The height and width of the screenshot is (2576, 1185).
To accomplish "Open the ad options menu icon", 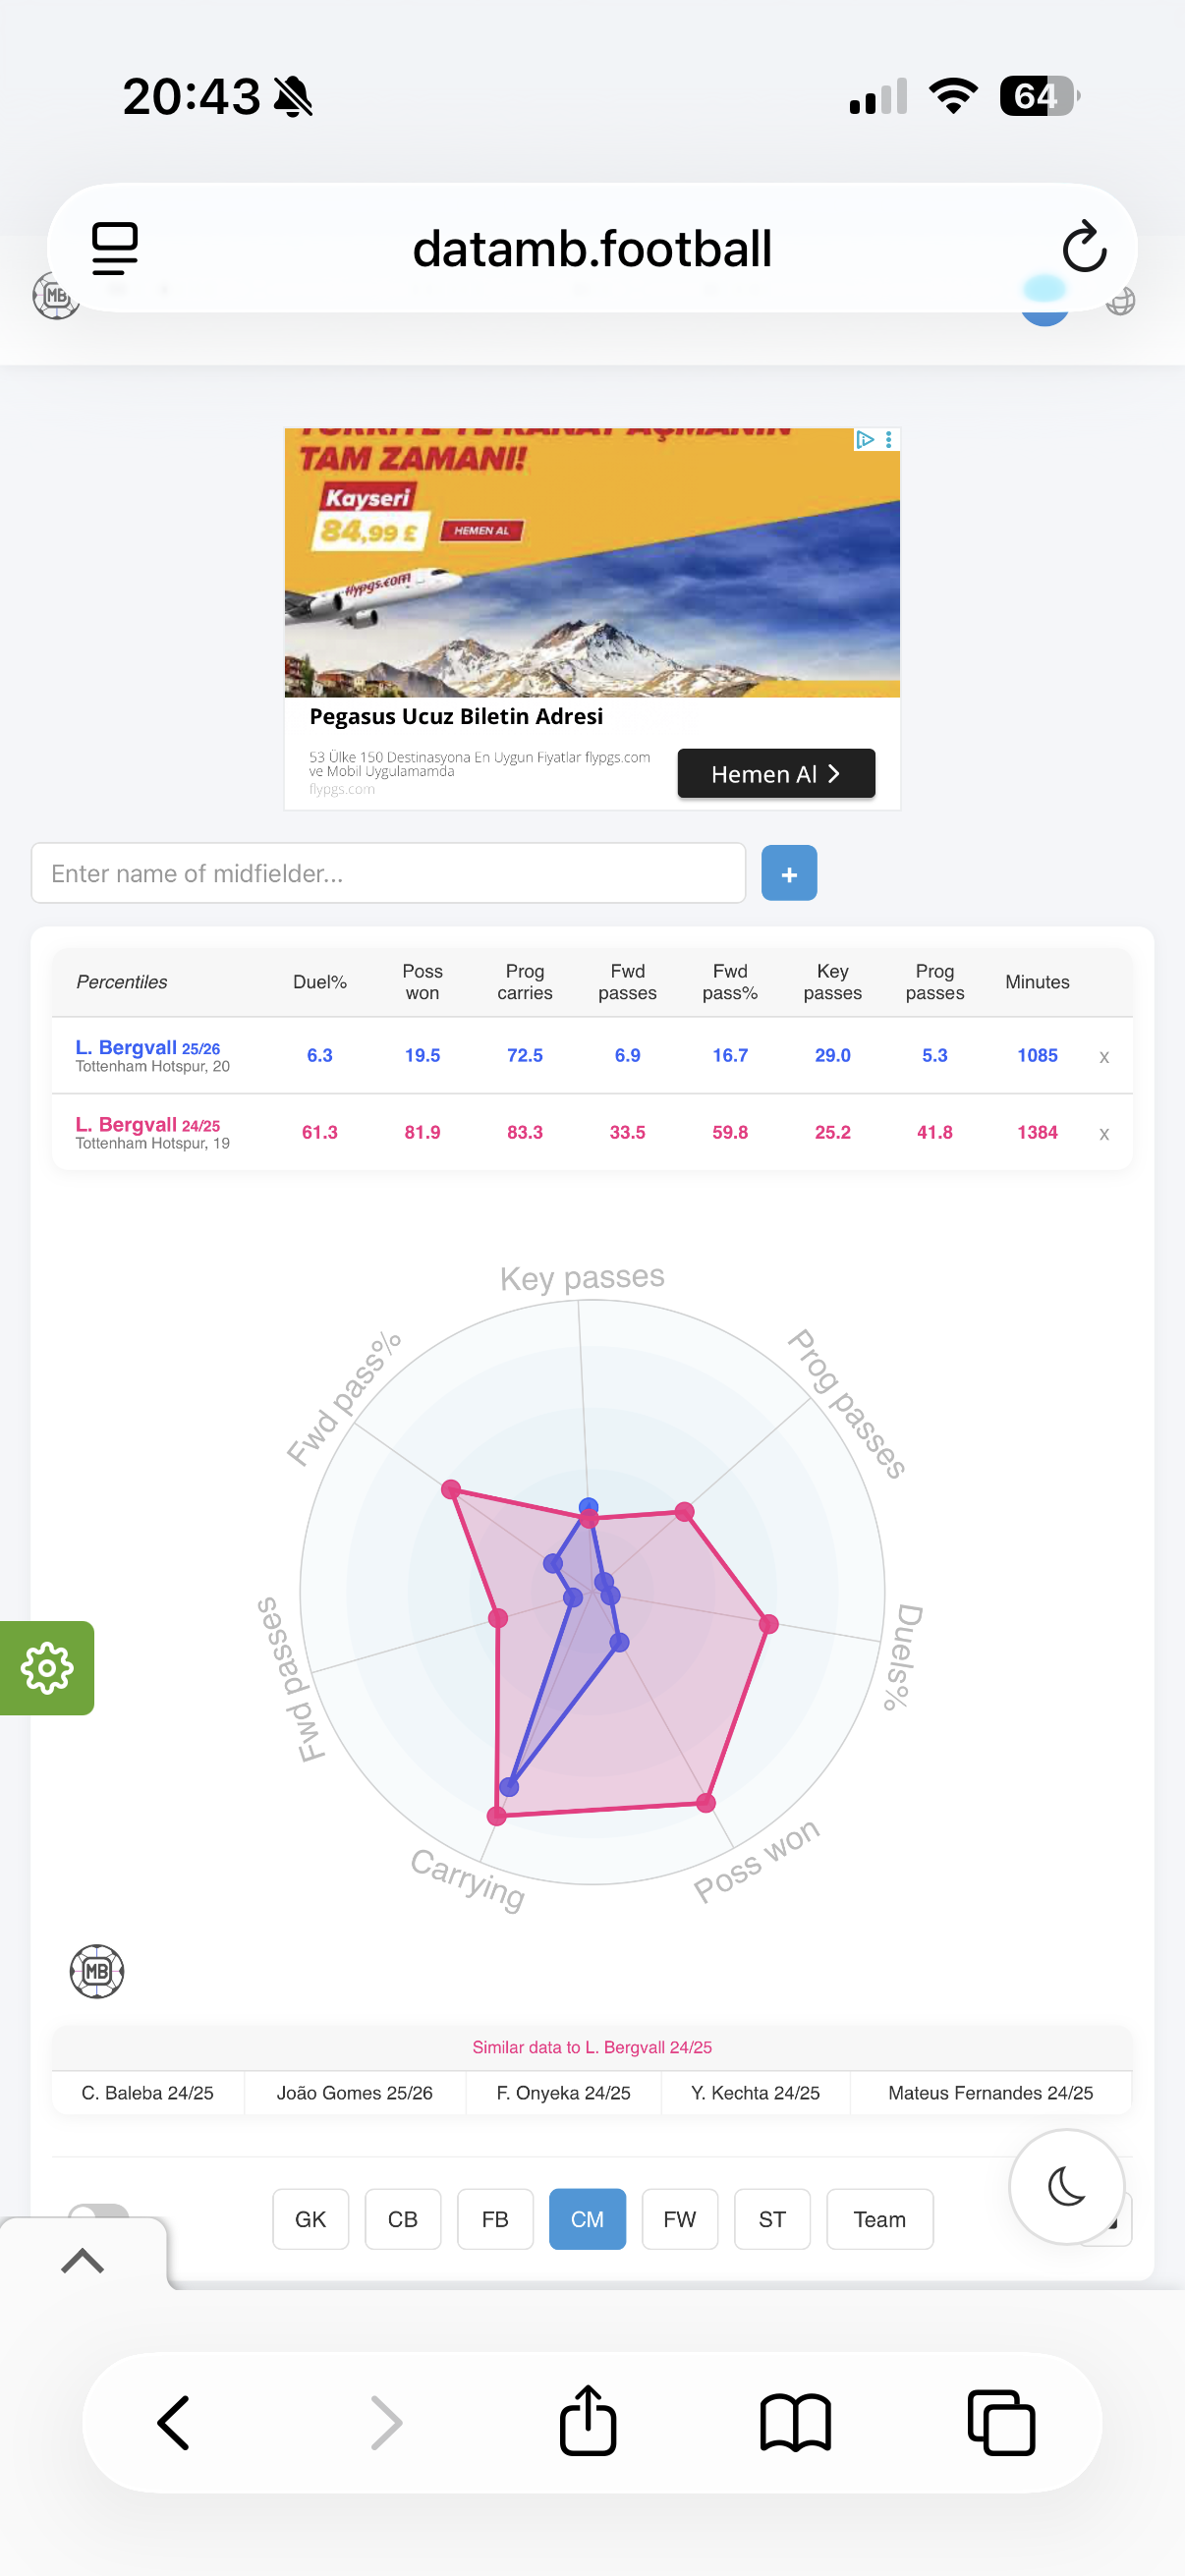I will pyautogui.click(x=889, y=439).
